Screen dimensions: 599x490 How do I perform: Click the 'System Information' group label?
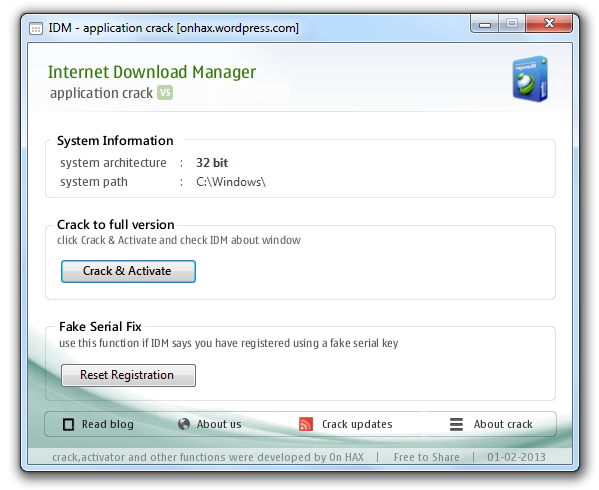[x=115, y=141]
